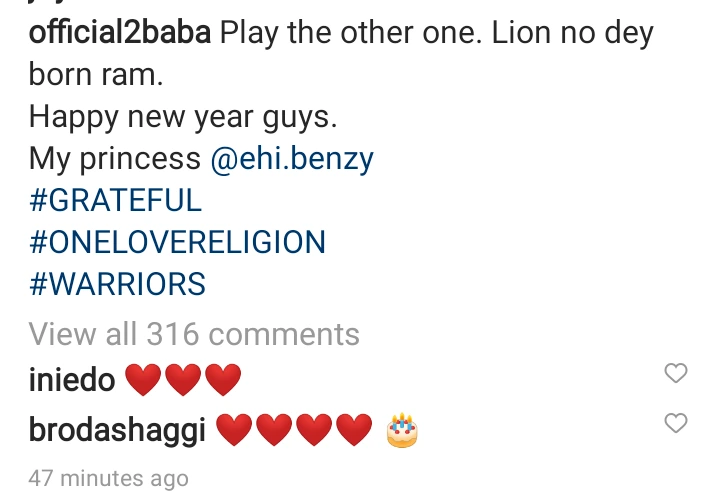Open the official2baba profile from caption
720x497 pixels.
coord(120,33)
